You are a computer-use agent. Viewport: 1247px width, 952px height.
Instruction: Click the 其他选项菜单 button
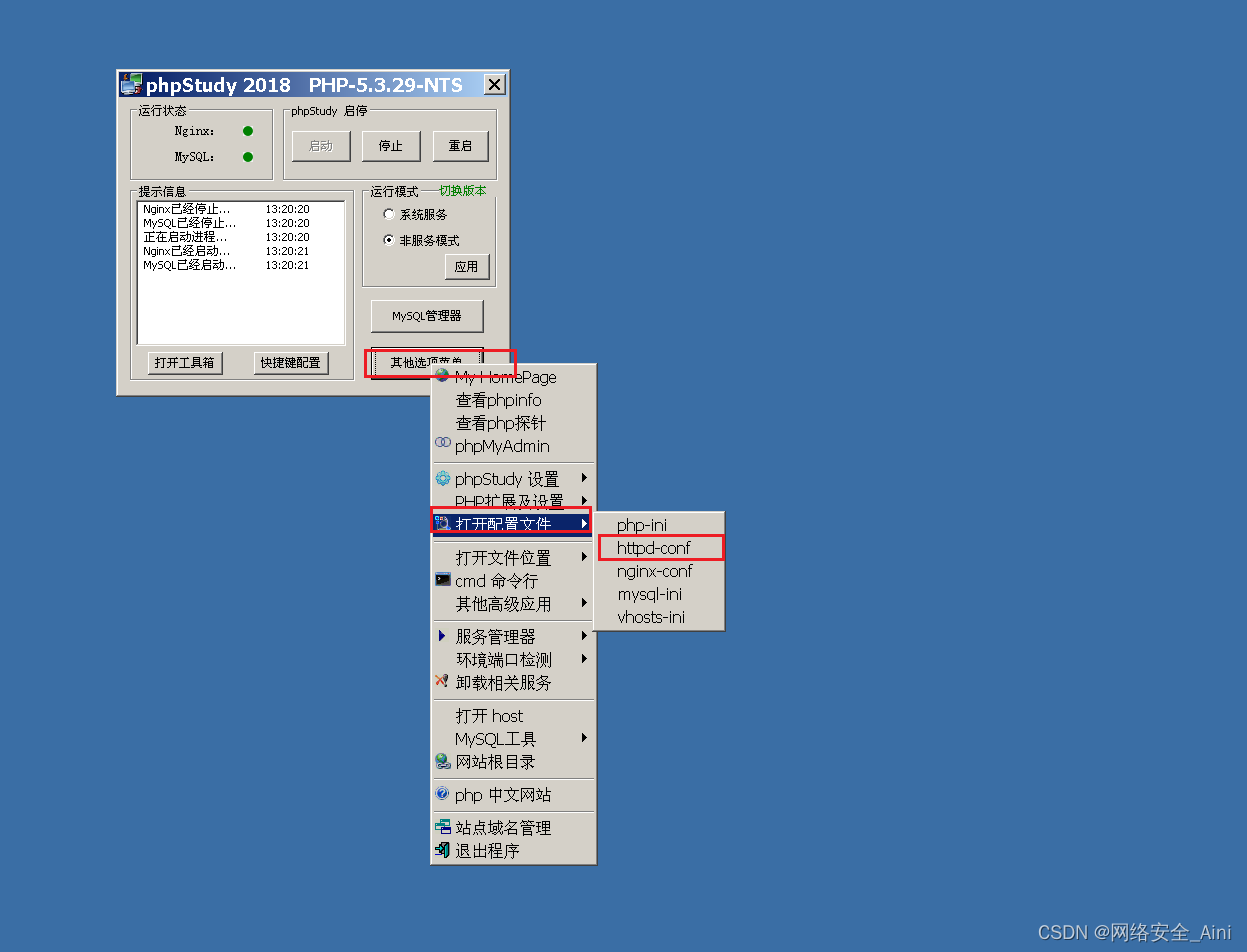tap(427, 362)
